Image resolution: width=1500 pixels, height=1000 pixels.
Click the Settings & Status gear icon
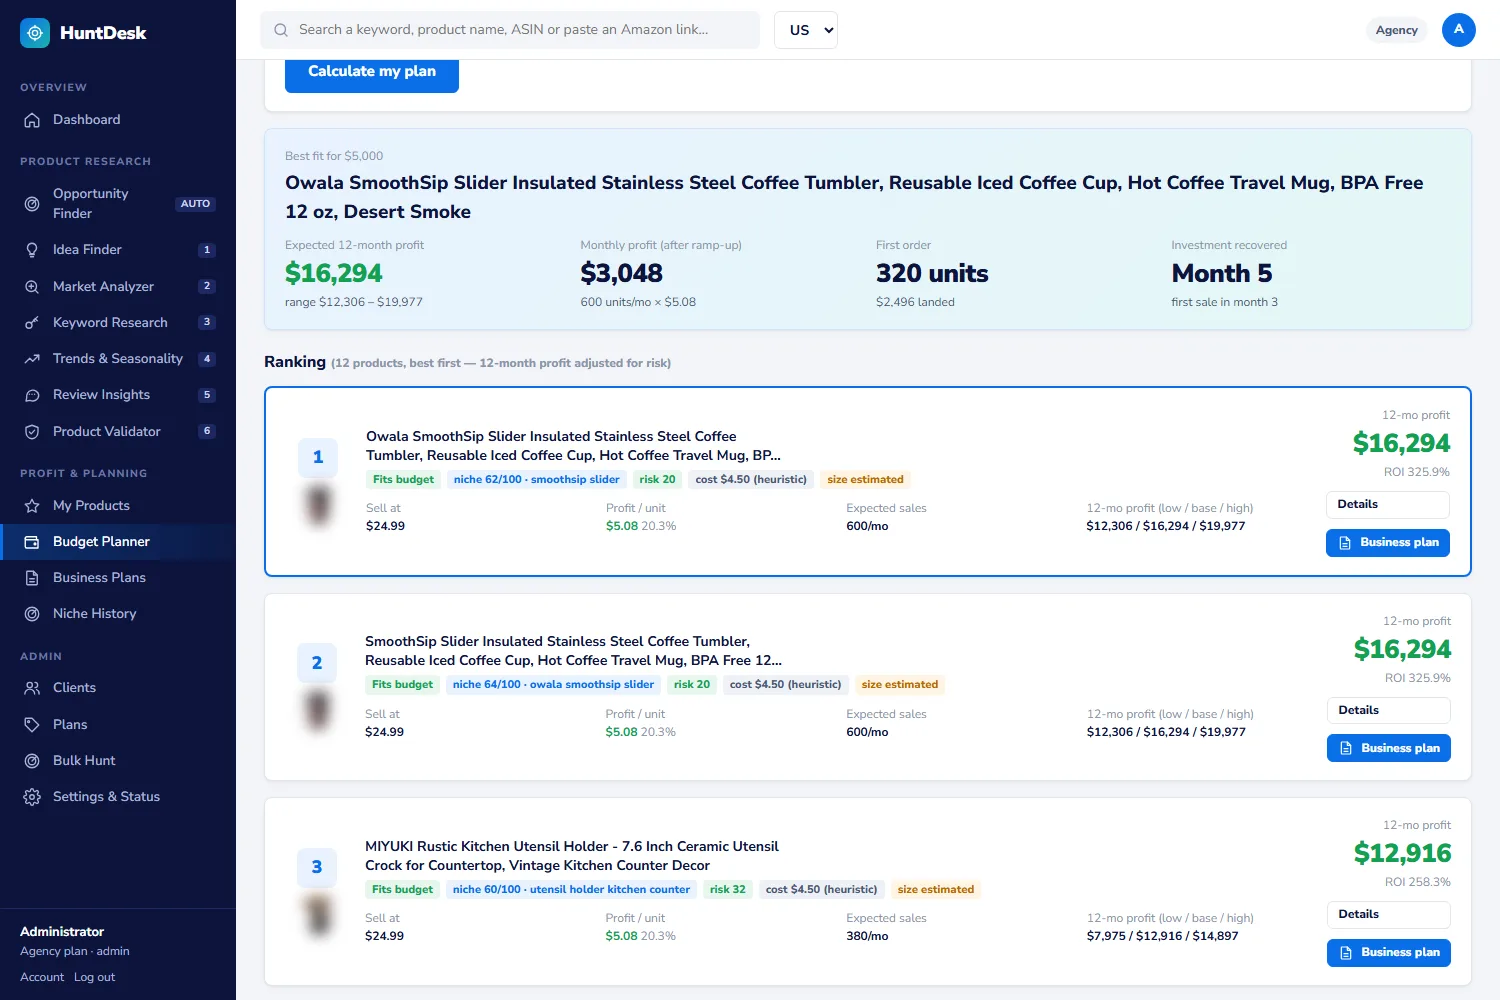point(32,797)
